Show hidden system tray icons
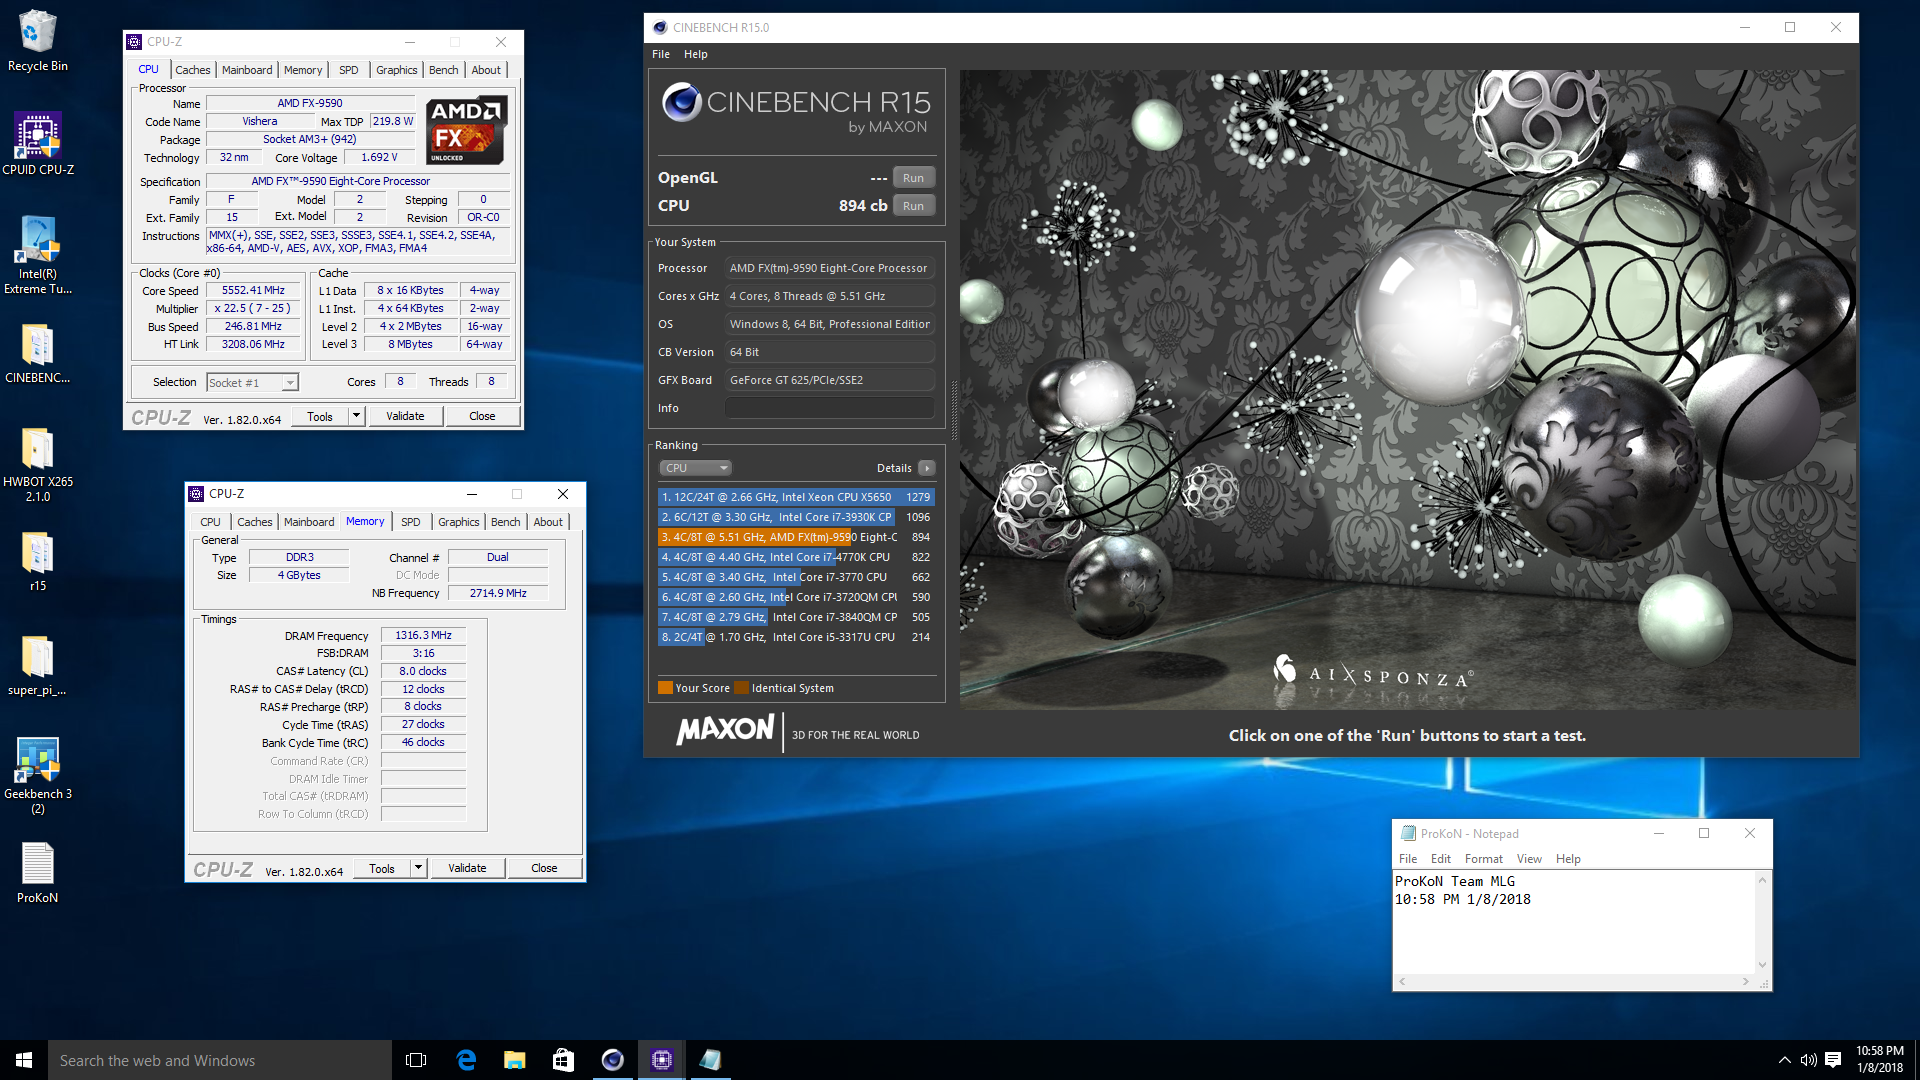Viewport: 1920px width, 1080px height. coord(1784,1060)
